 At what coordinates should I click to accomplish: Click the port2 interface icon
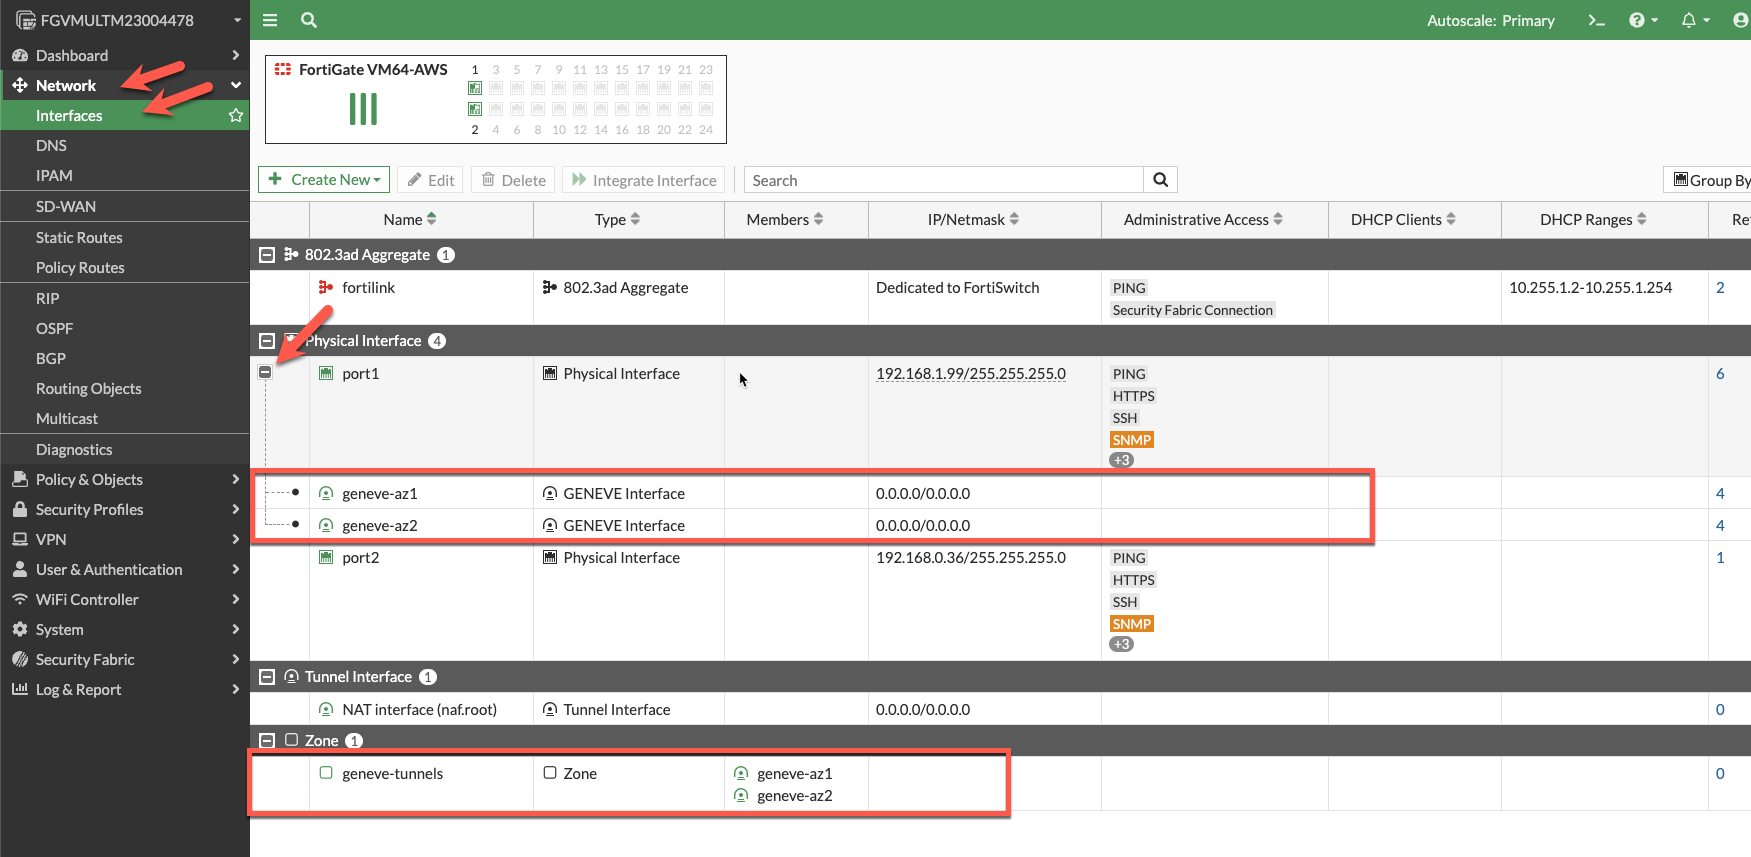pyautogui.click(x=326, y=557)
